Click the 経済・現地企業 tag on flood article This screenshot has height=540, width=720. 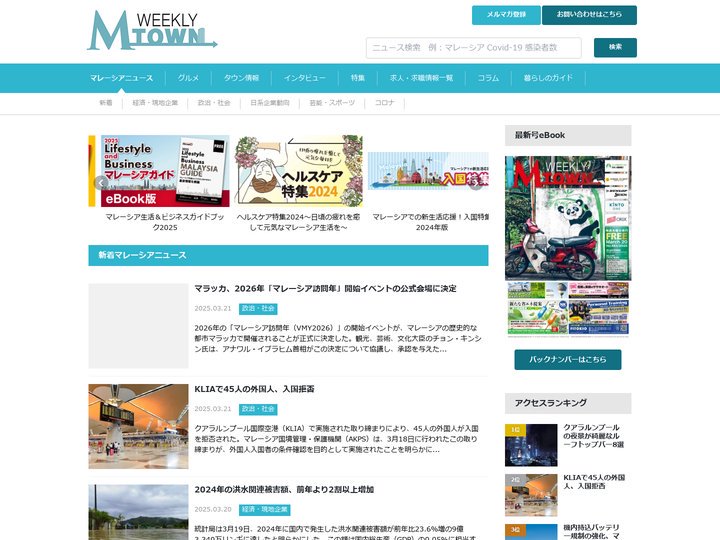pos(264,510)
